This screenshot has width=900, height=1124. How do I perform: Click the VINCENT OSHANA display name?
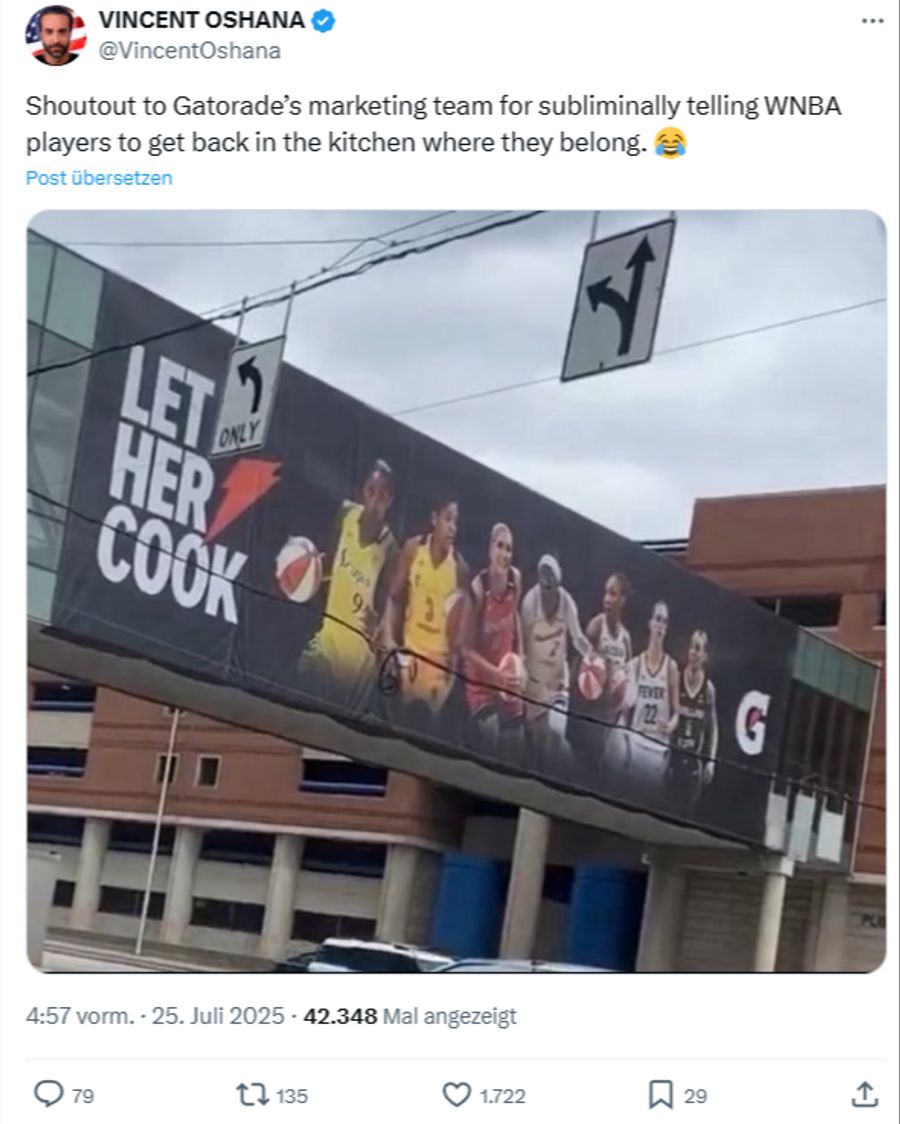201,20
